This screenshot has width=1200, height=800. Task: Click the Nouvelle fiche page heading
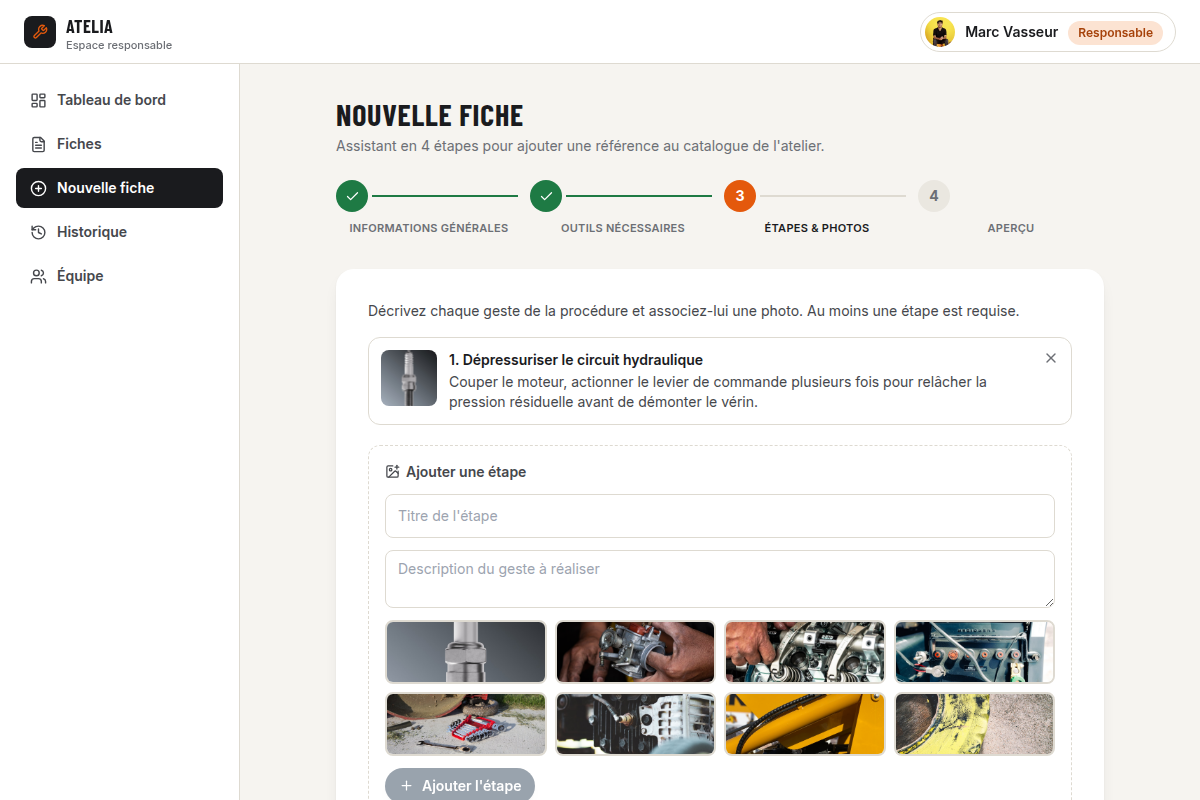click(x=430, y=116)
